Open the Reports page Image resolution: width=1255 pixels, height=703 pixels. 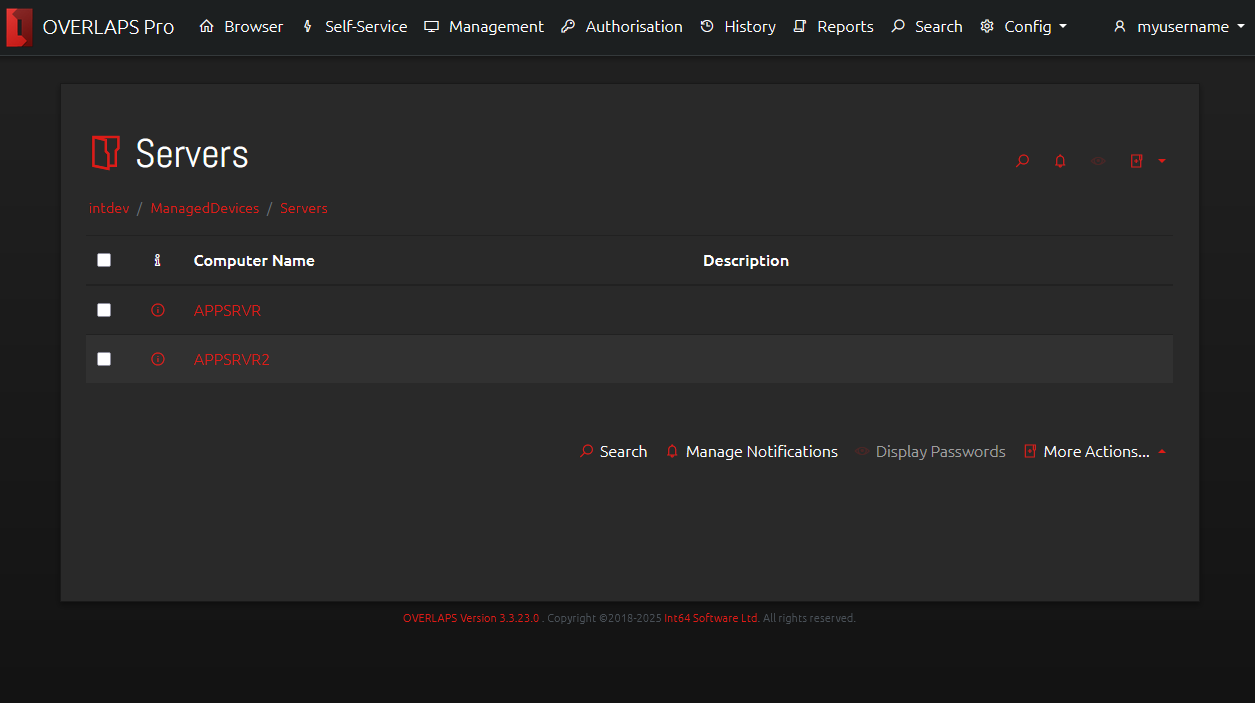(x=833, y=27)
